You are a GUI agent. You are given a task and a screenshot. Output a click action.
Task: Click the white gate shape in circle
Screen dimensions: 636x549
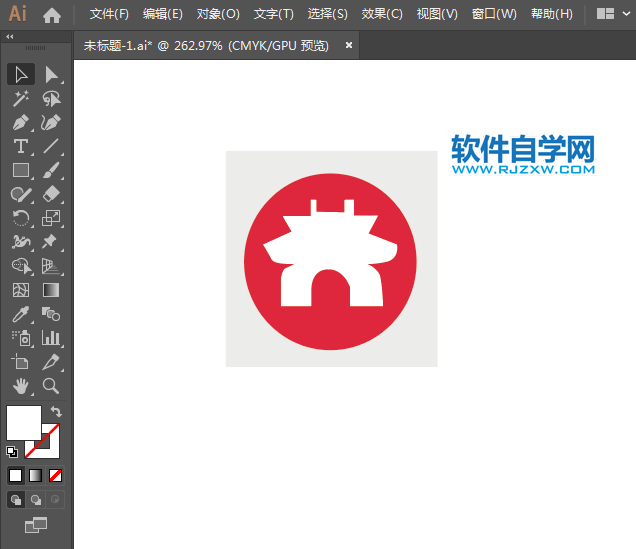[x=331, y=243]
